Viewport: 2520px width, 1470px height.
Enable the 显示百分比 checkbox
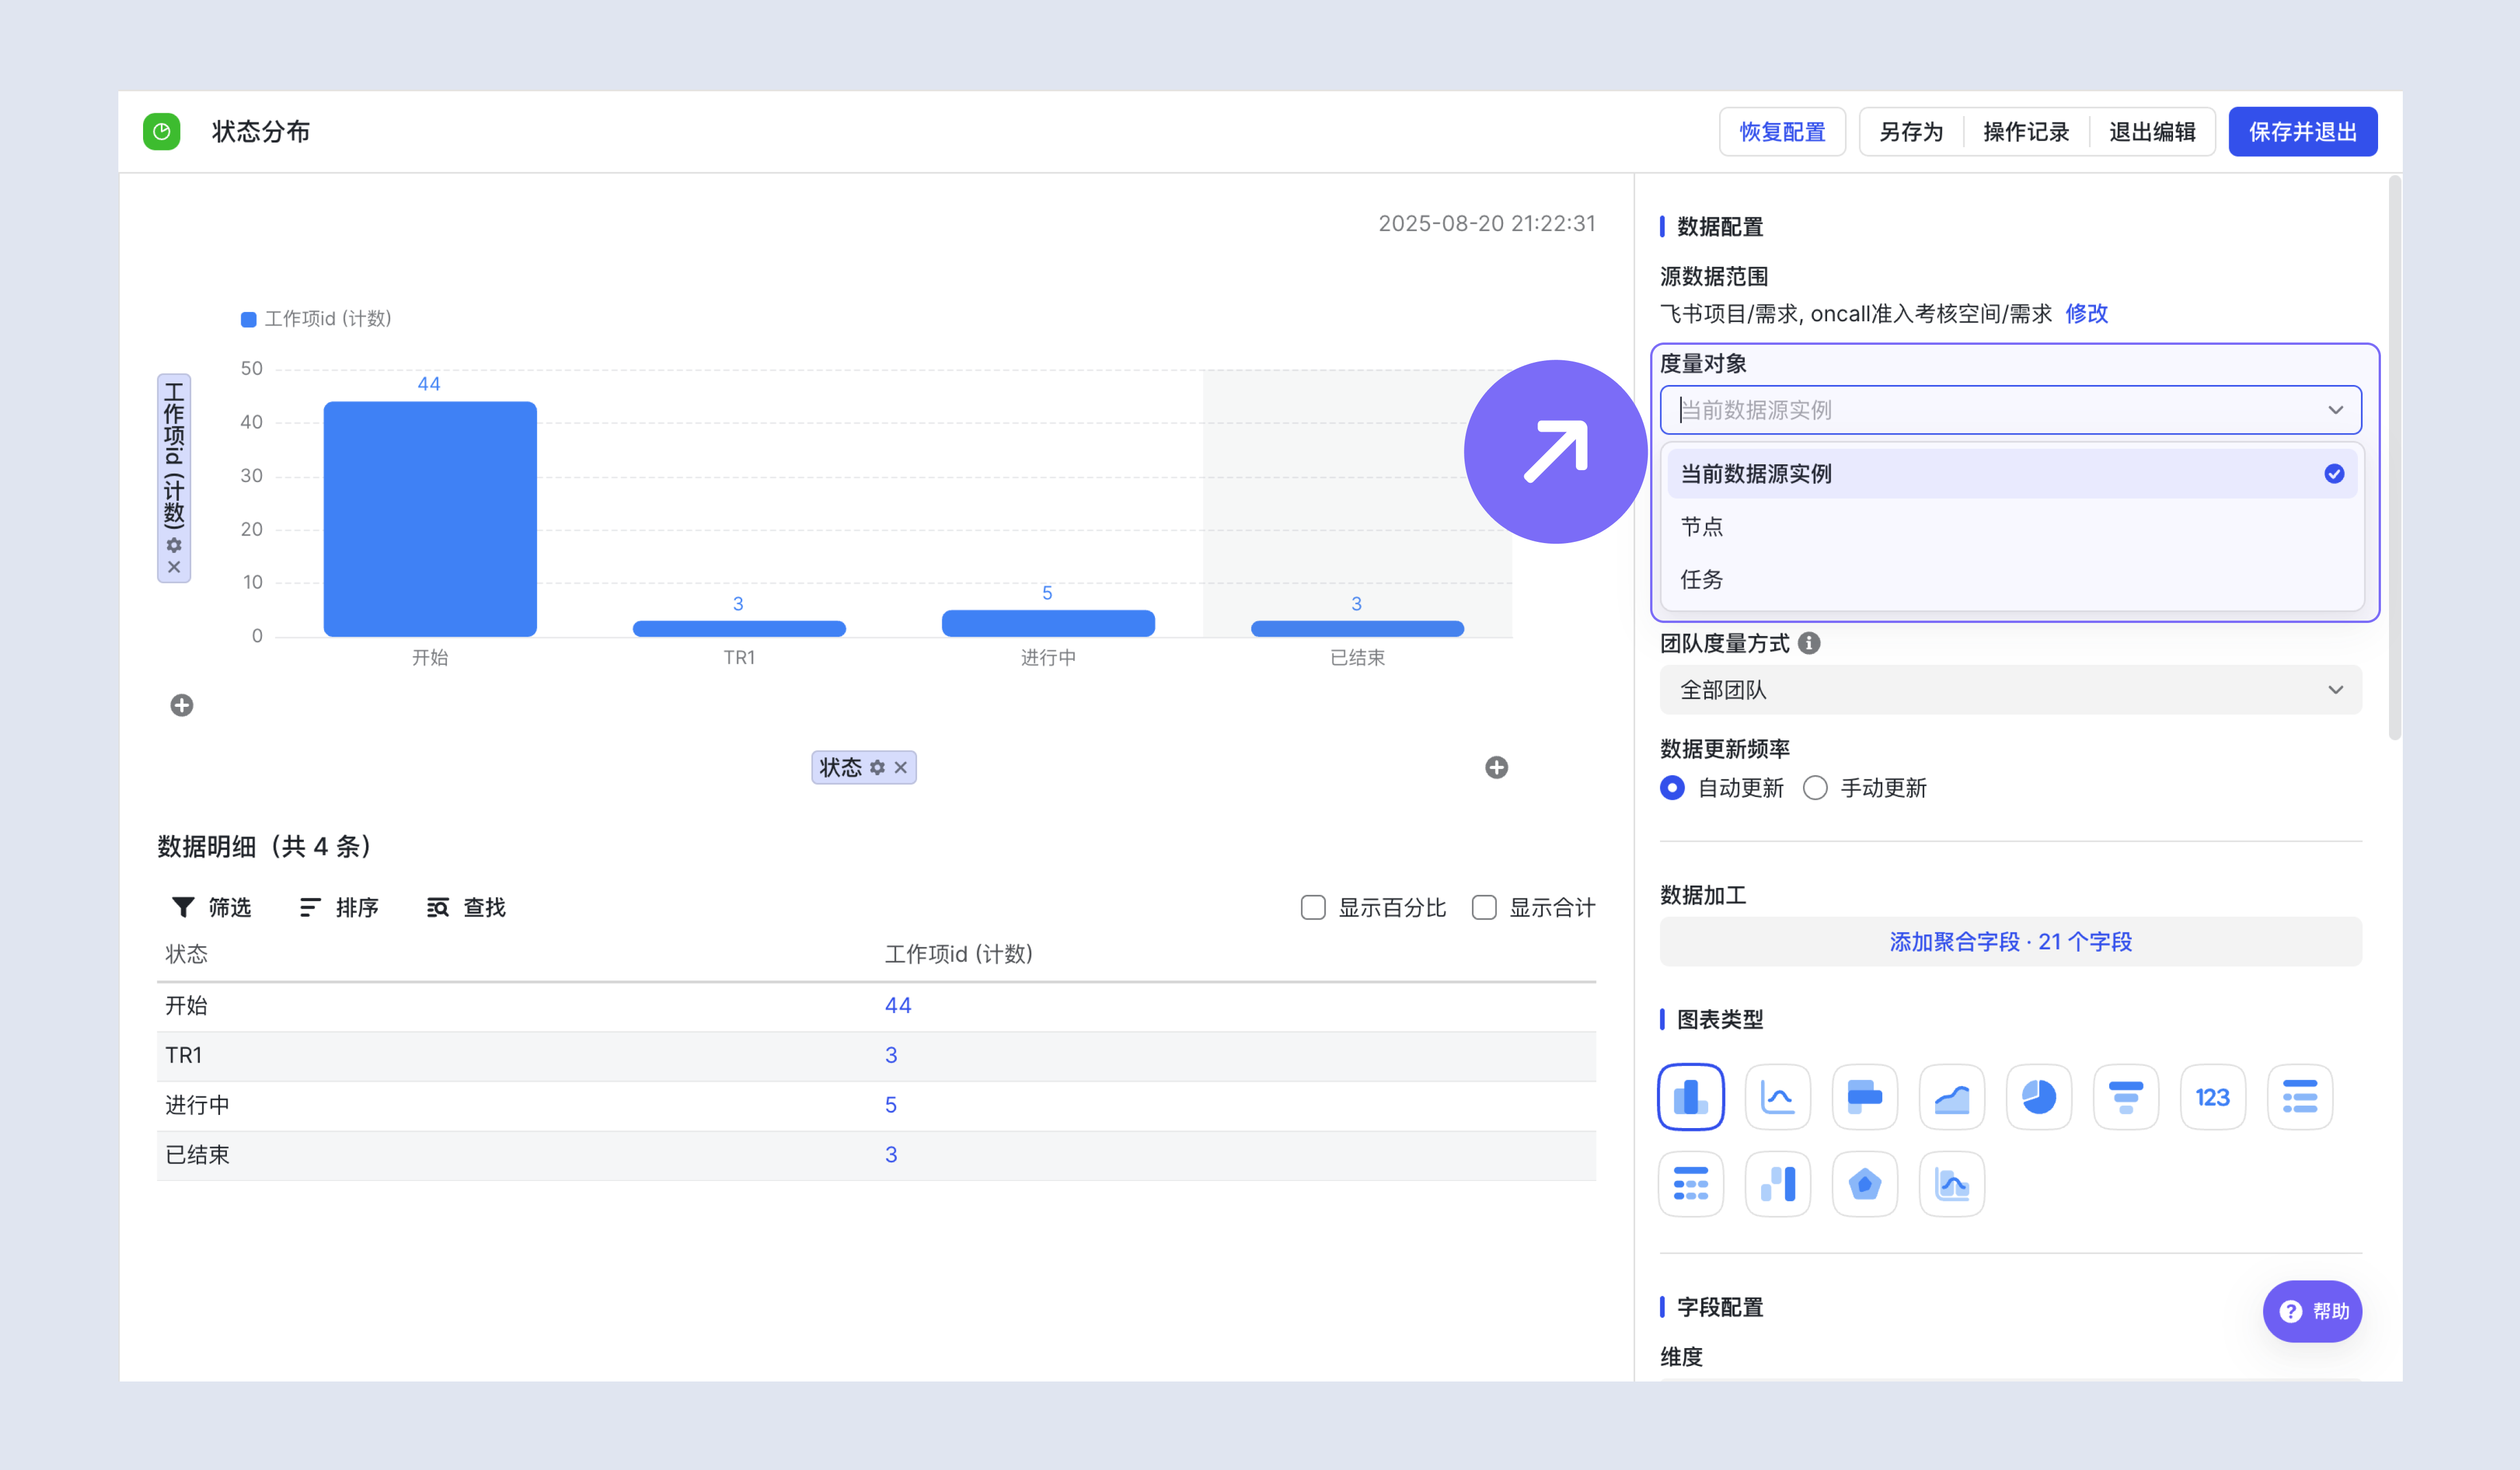(x=1312, y=907)
